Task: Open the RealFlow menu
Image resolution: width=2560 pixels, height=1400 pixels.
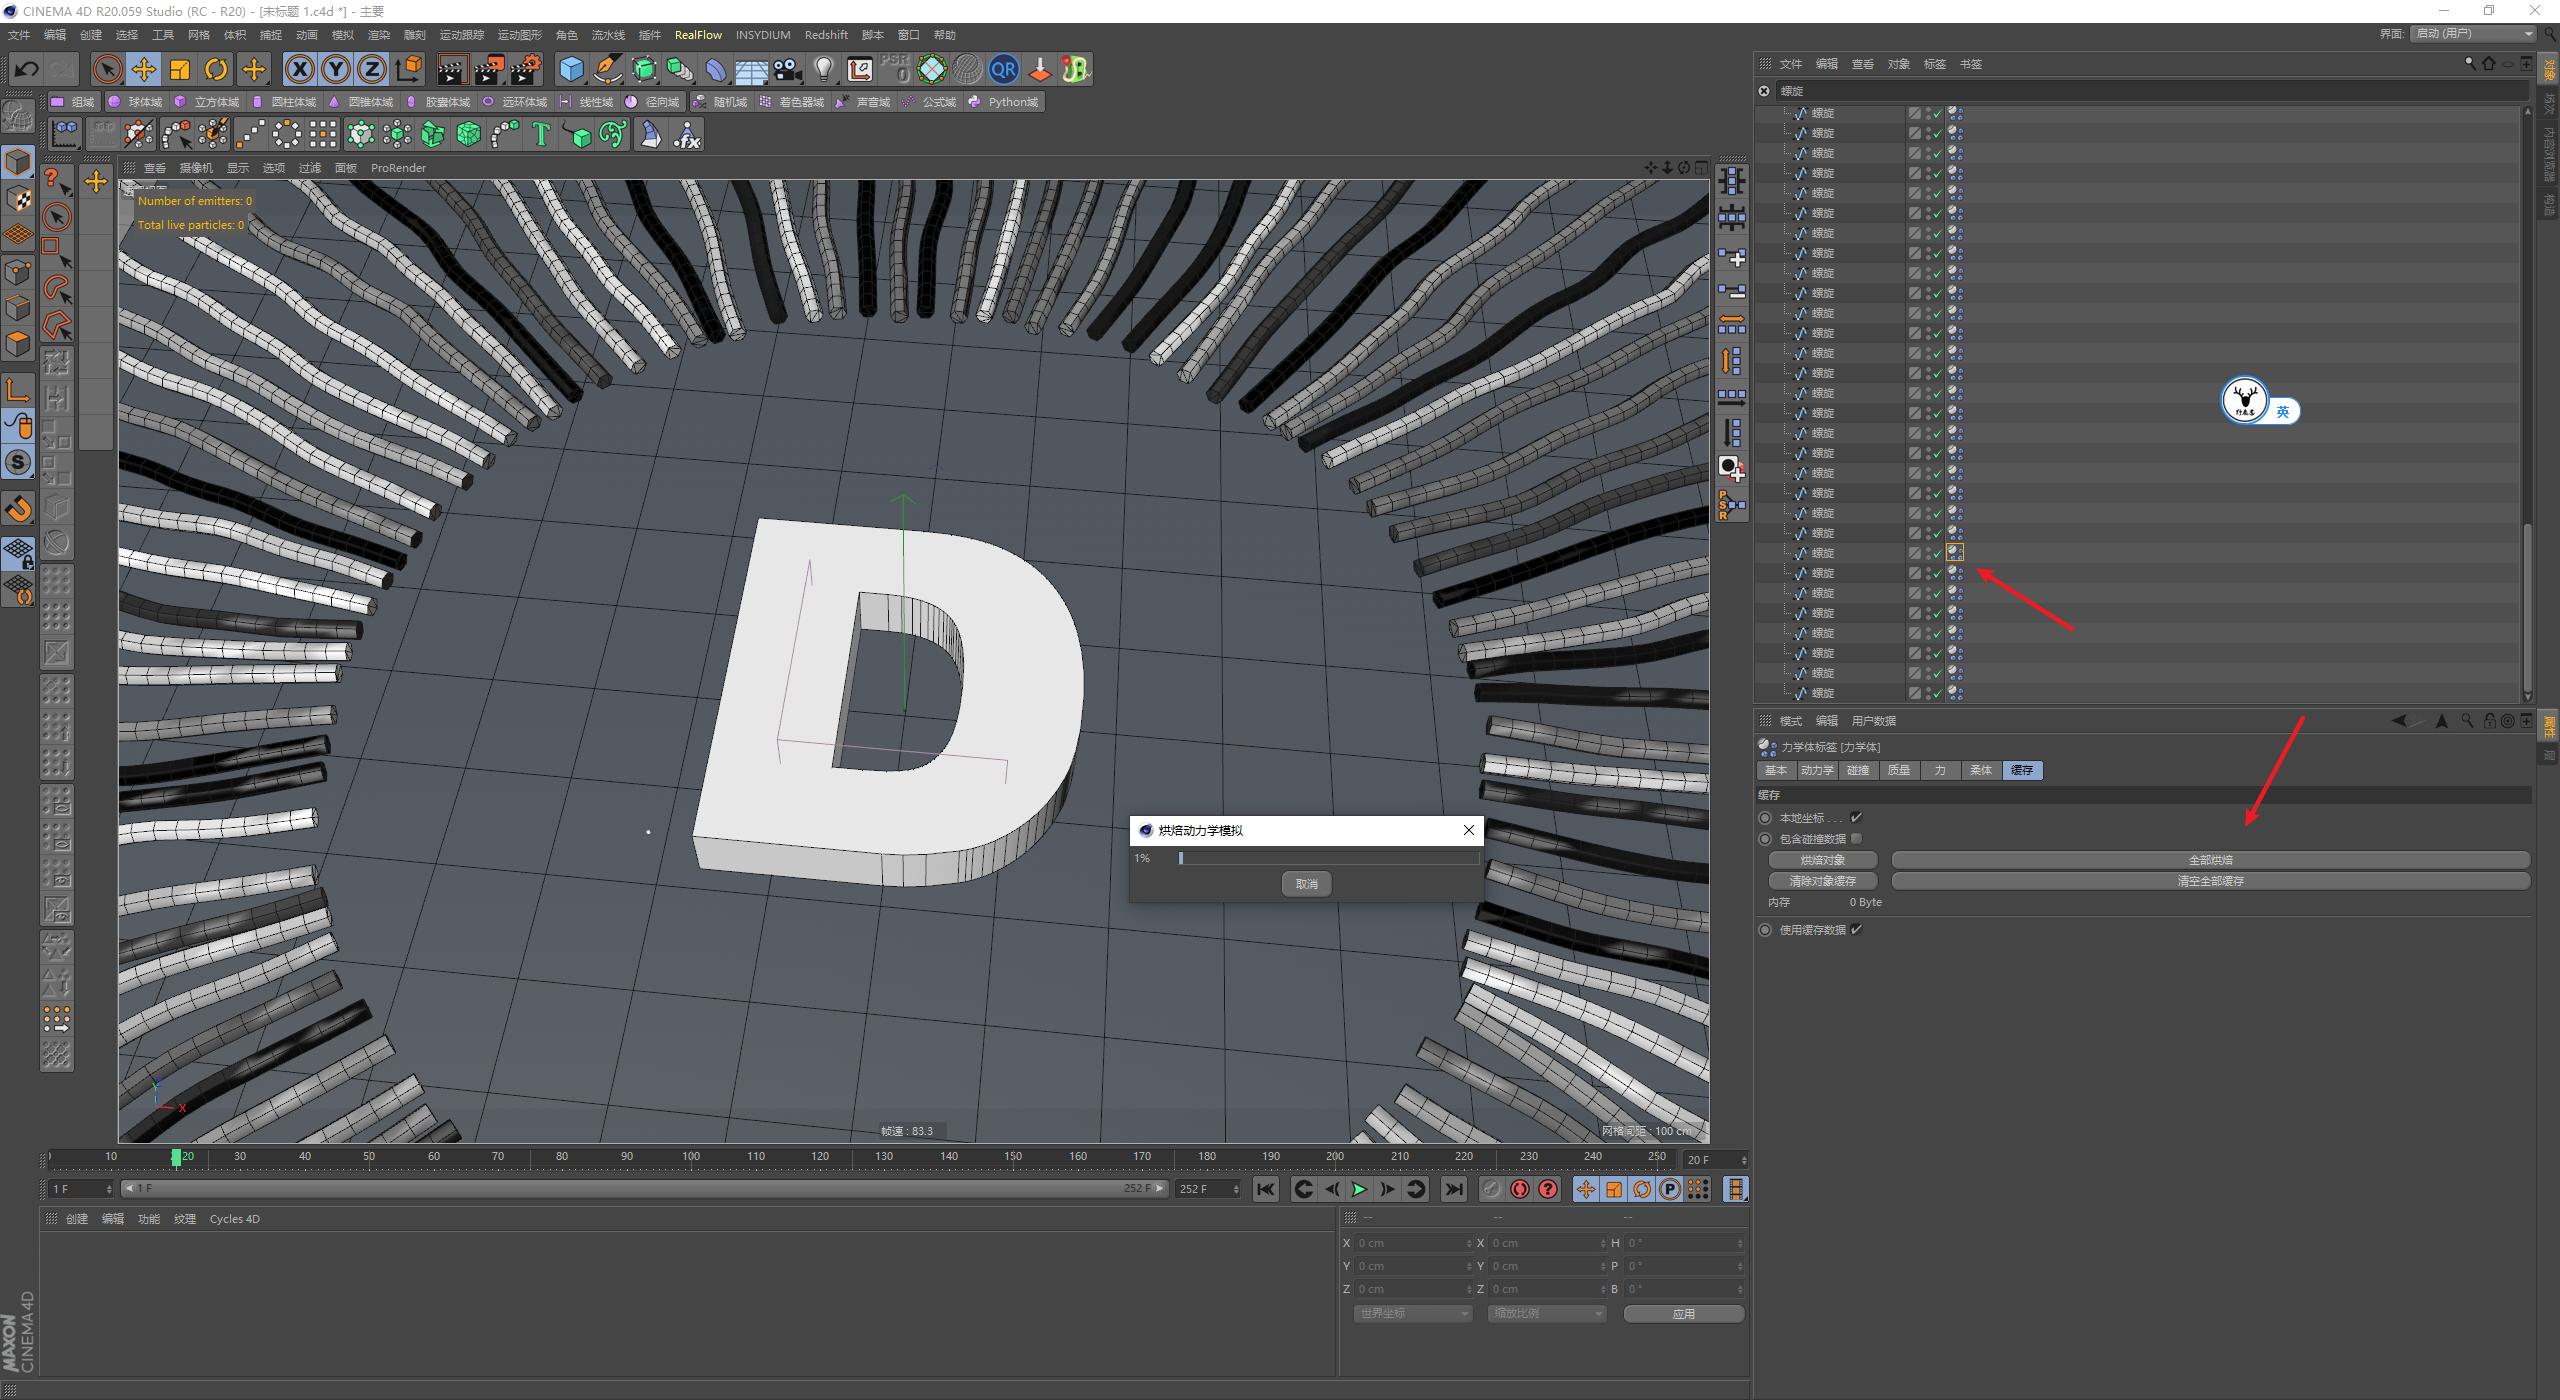Action: [x=698, y=34]
